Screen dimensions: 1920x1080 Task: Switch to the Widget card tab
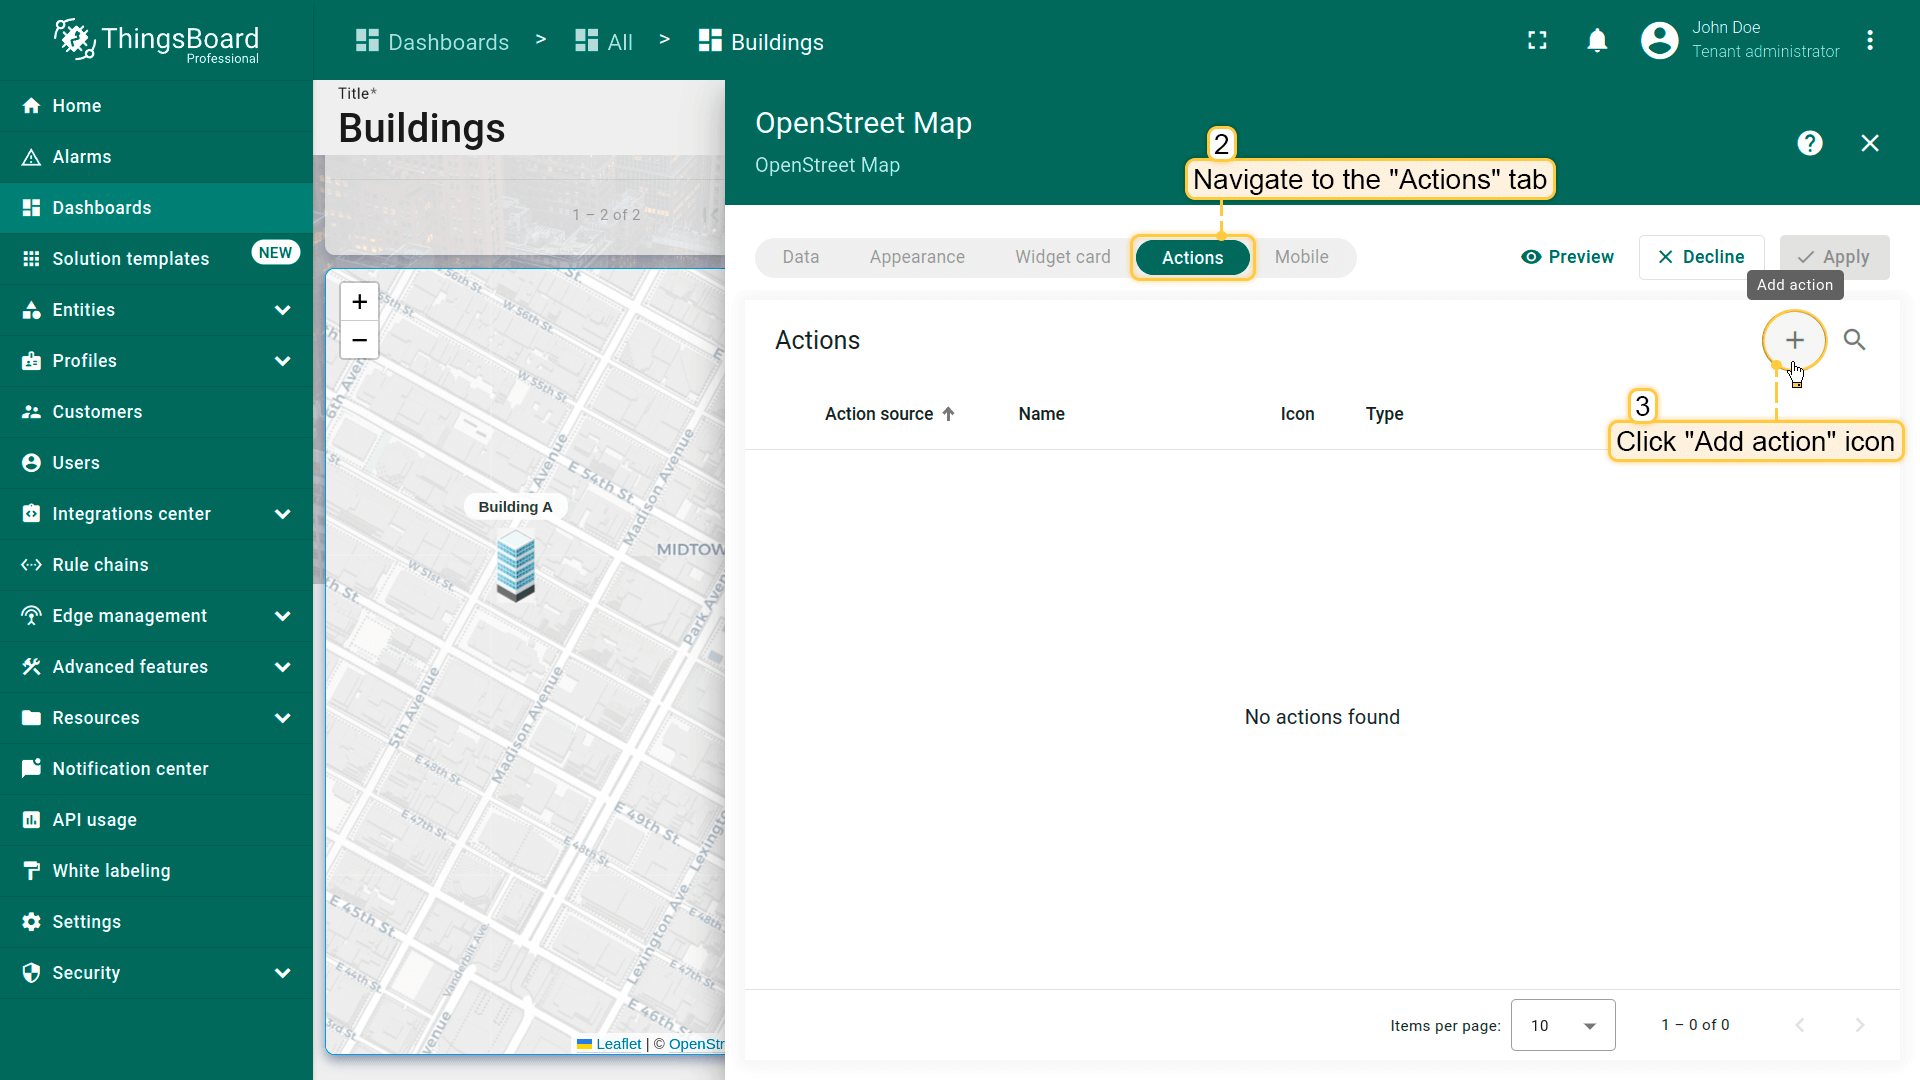click(1062, 257)
